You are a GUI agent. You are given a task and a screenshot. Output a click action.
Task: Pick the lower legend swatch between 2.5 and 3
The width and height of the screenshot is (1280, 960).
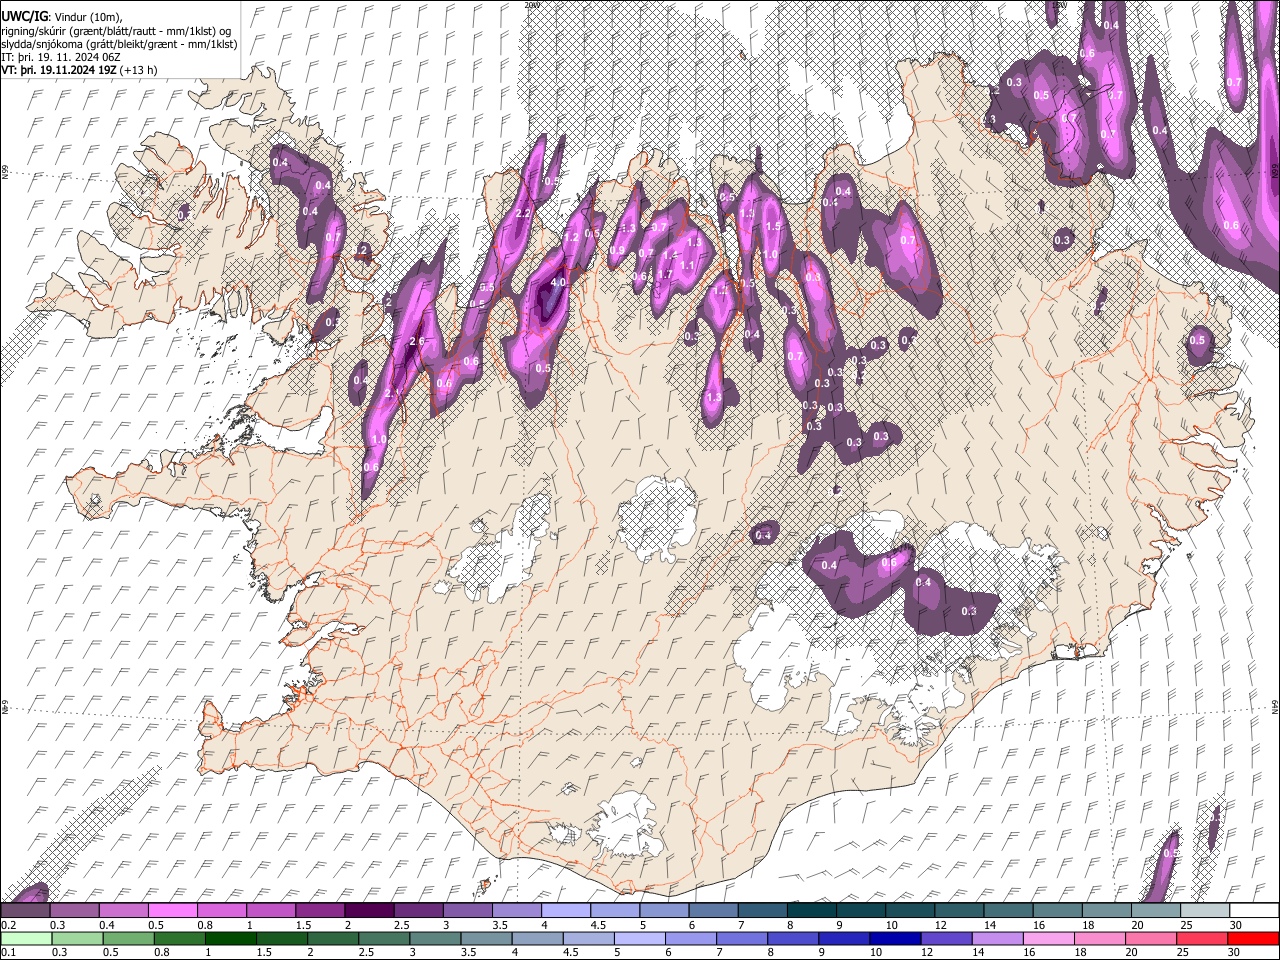[385, 939]
